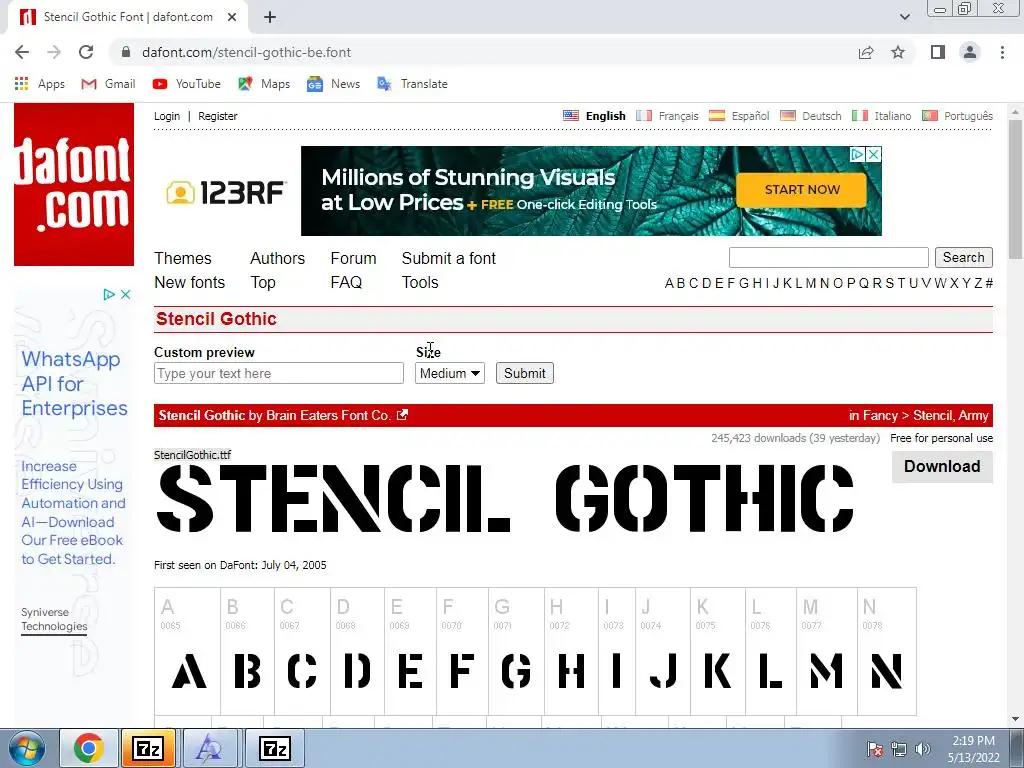Open the Windows Start menu
The image size is (1024, 768).
[27, 748]
